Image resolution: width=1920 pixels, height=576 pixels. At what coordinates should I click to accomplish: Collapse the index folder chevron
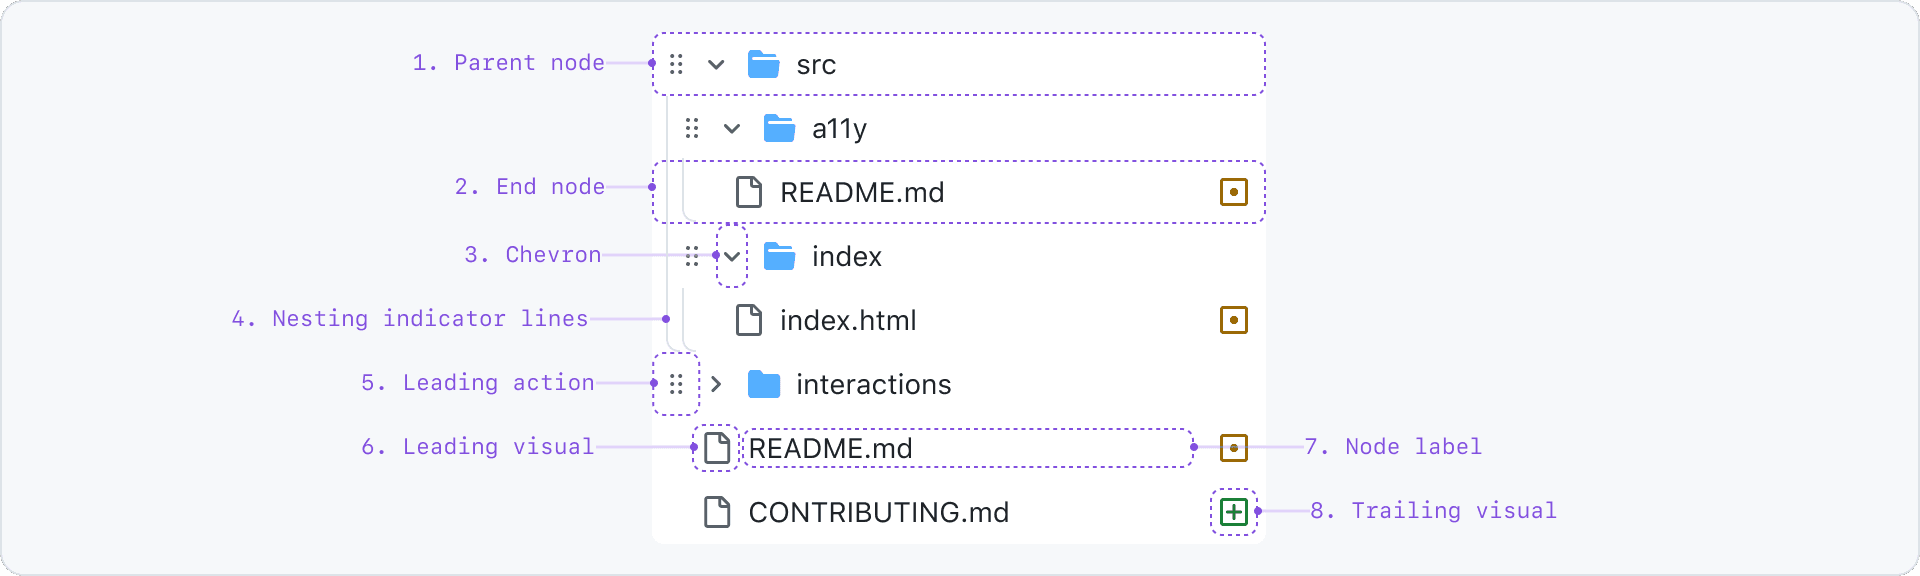[732, 256]
